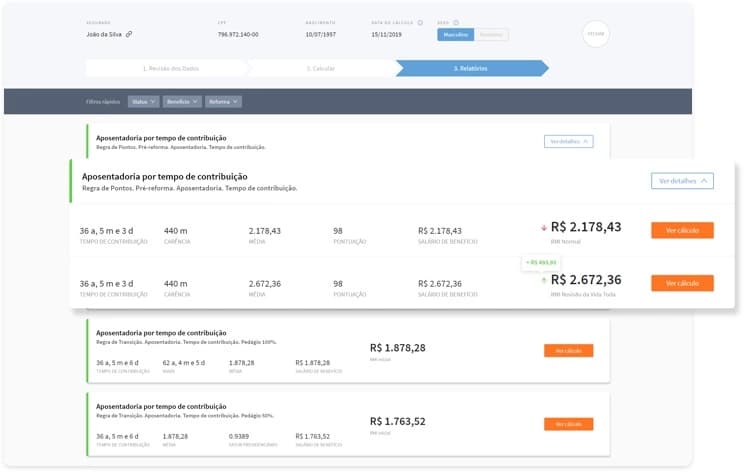This screenshot has height=472, width=745.
Task: Click the red down arrow by R$ 2.178,43
Action: pos(544,228)
